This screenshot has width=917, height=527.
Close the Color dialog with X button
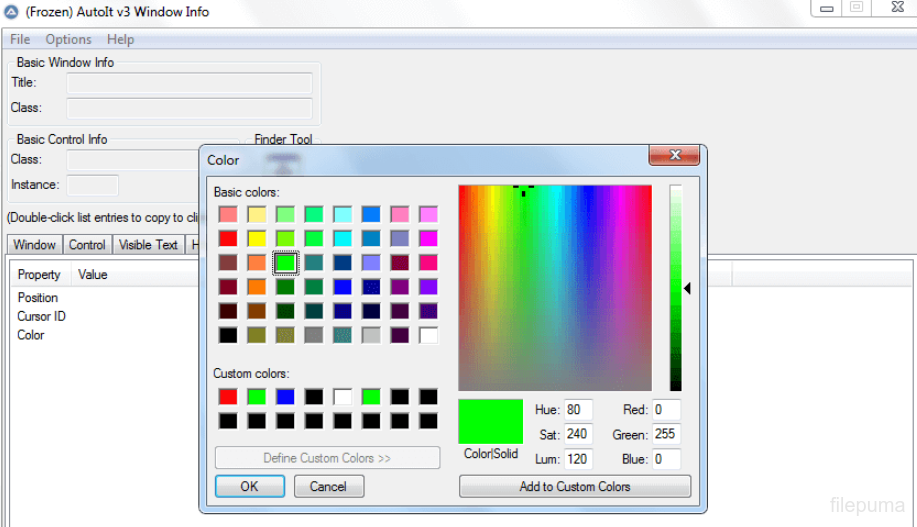pos(673,156)
